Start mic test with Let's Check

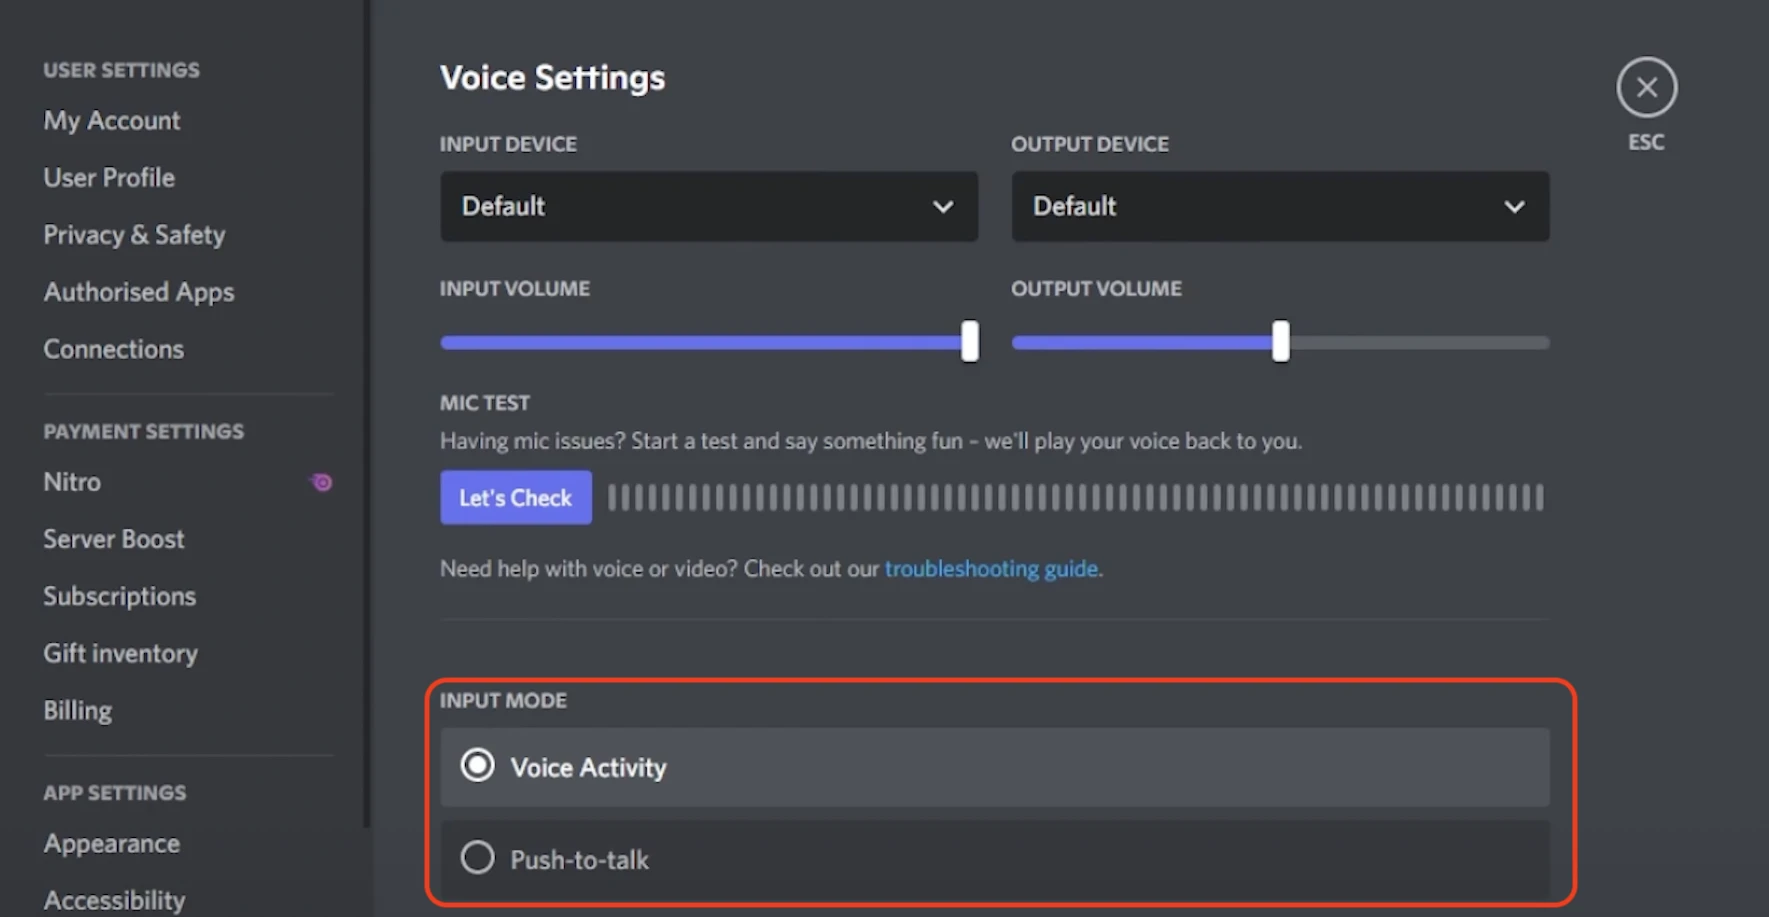tap(515, 497)
